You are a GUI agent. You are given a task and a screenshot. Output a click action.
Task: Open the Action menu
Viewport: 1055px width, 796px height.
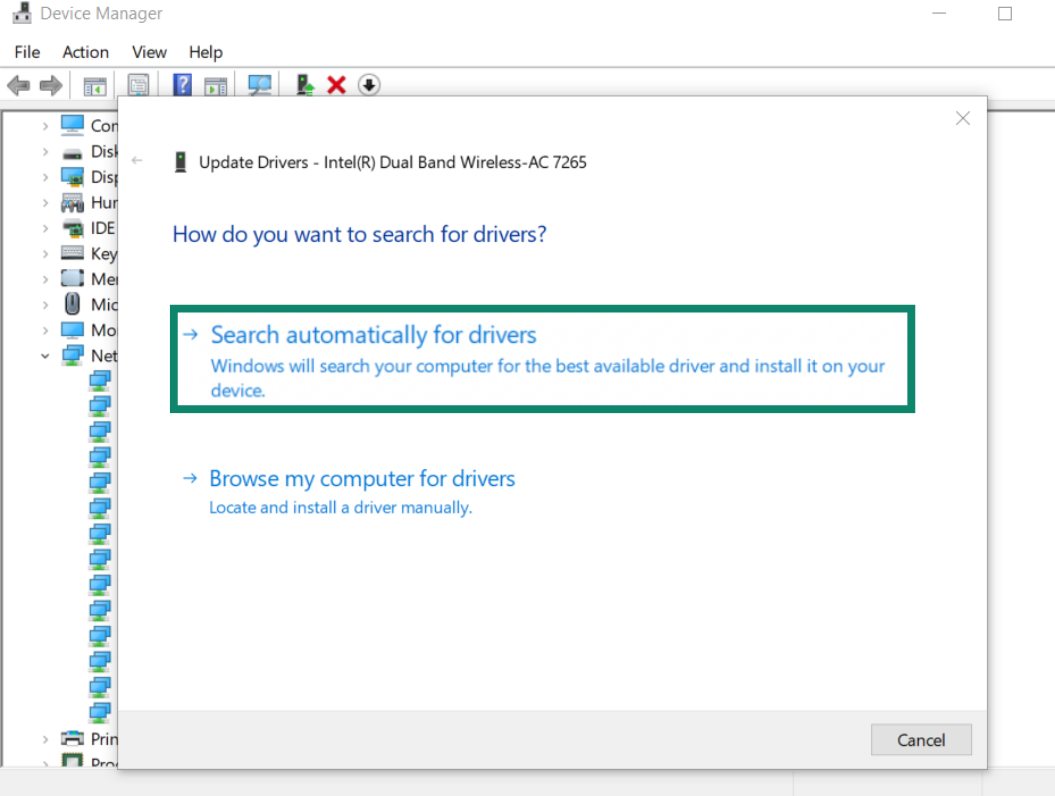[x=85, y=52]
